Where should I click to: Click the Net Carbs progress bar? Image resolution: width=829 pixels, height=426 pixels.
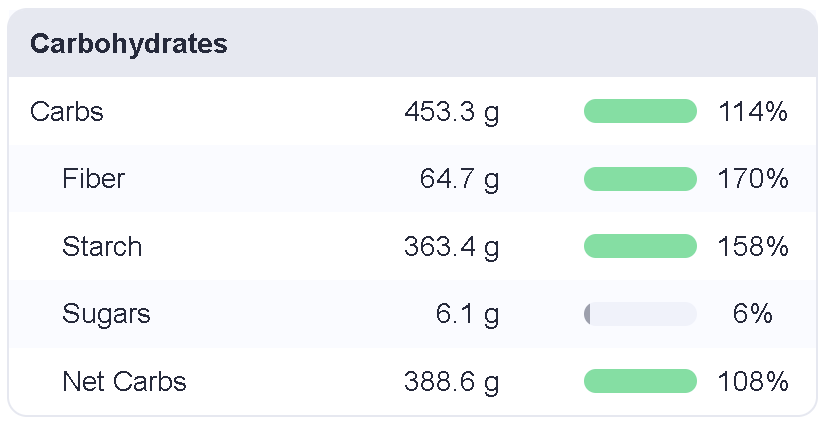tap(640, 381)
